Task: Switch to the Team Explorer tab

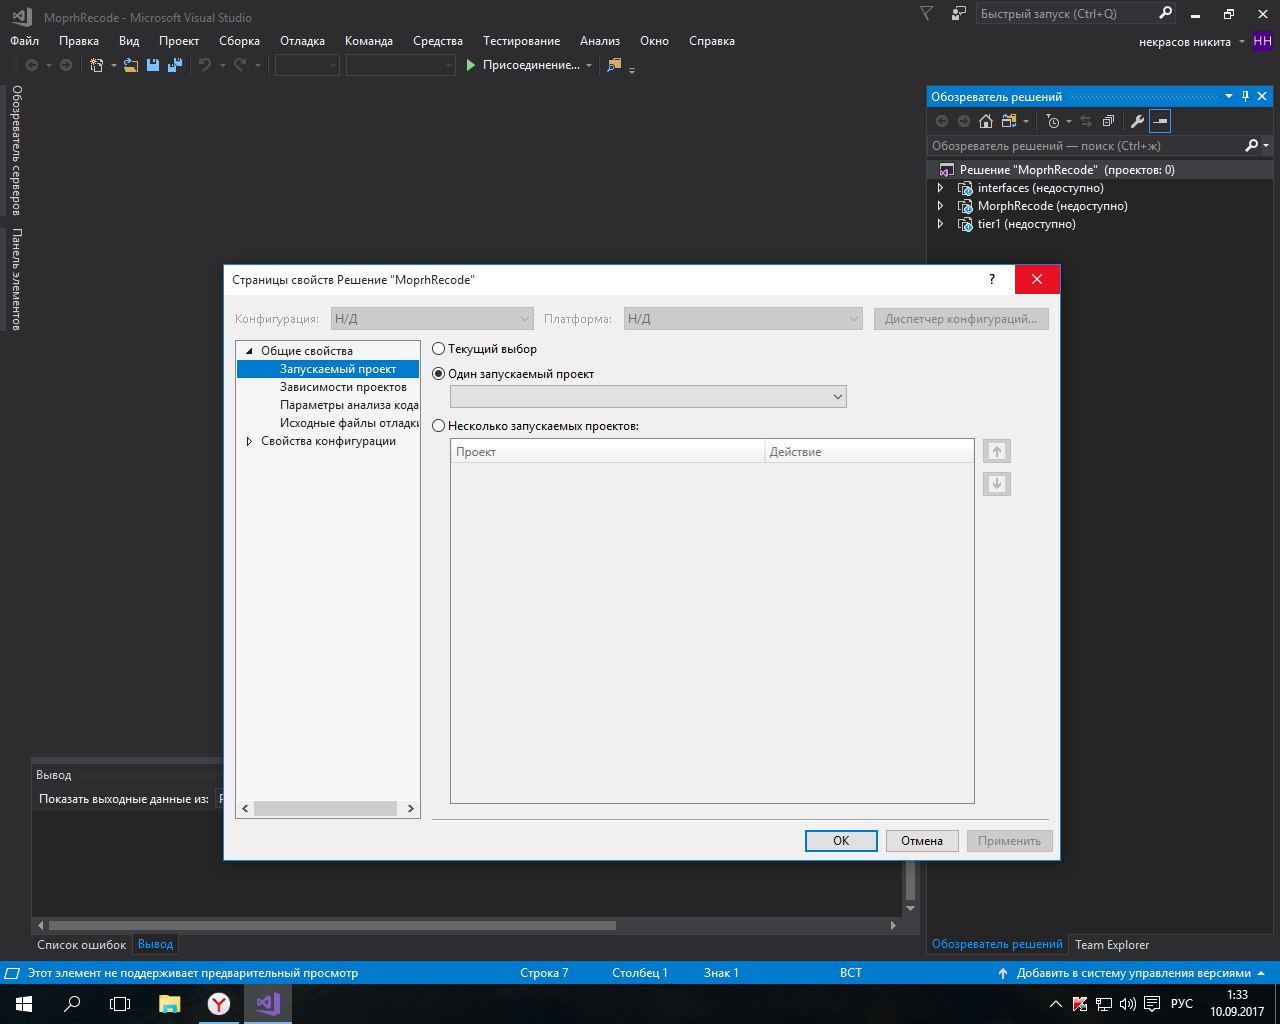Action: [x=1111, y=945]
